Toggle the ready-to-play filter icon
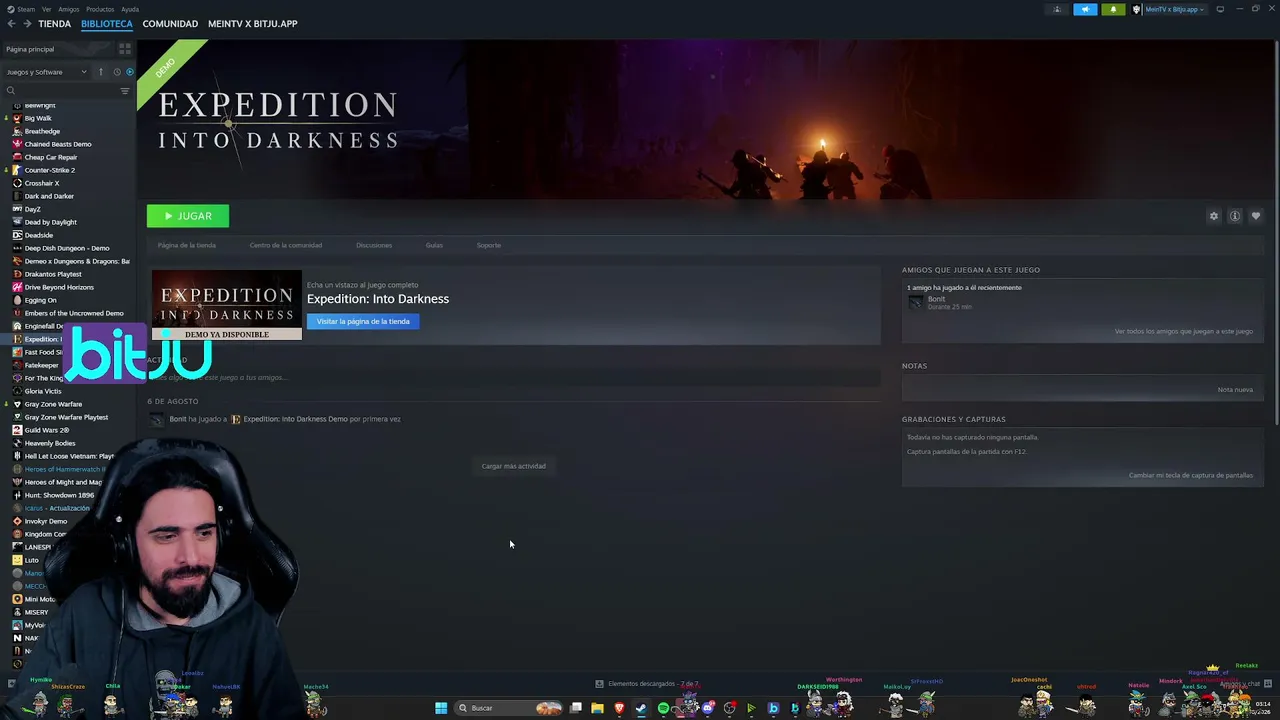This screenshot has width=1280, height=720. tap(129, 72)
